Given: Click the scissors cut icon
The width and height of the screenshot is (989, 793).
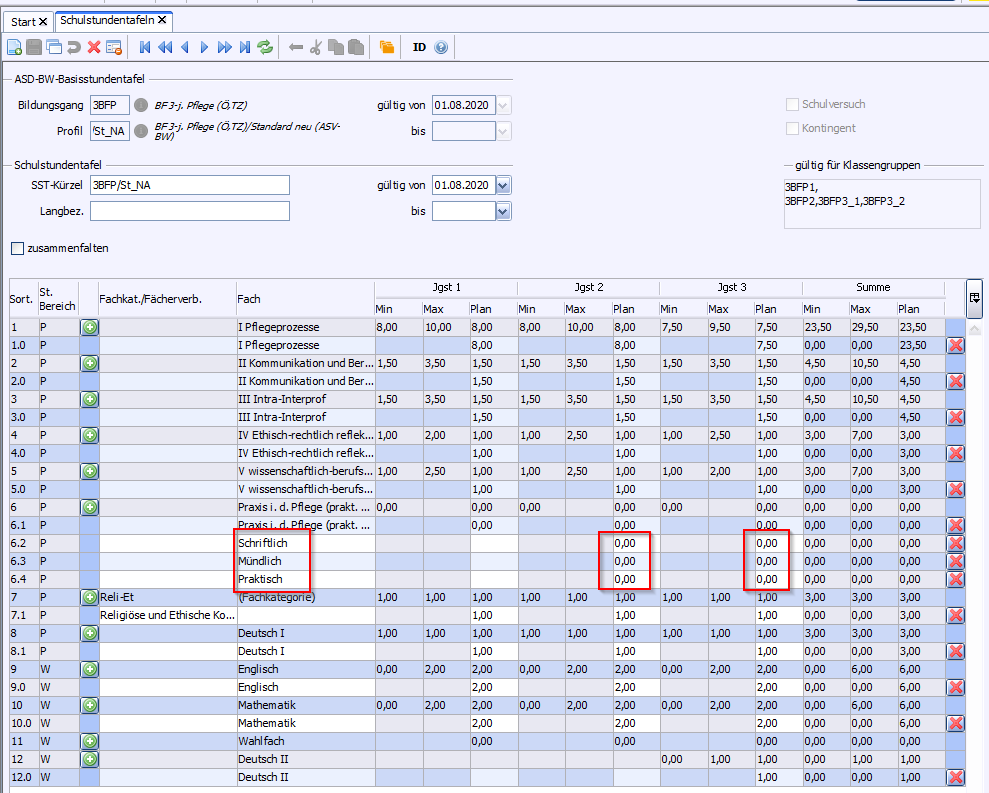Looking at the screenshot, I should 315,47.
